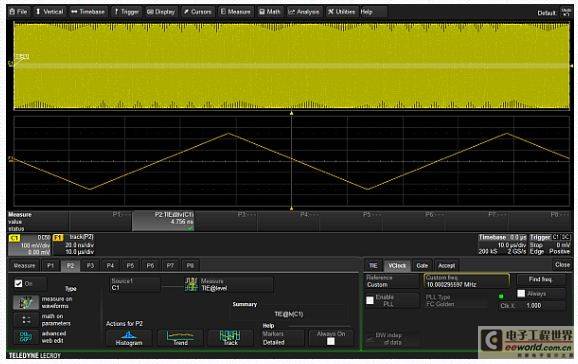578x364 pixels.
Task: Switch to the P2 tab
Action: (70, 266)
